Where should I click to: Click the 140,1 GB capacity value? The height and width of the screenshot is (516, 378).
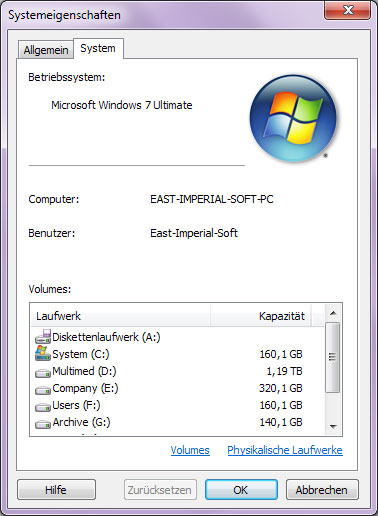(x=281, y=422)
